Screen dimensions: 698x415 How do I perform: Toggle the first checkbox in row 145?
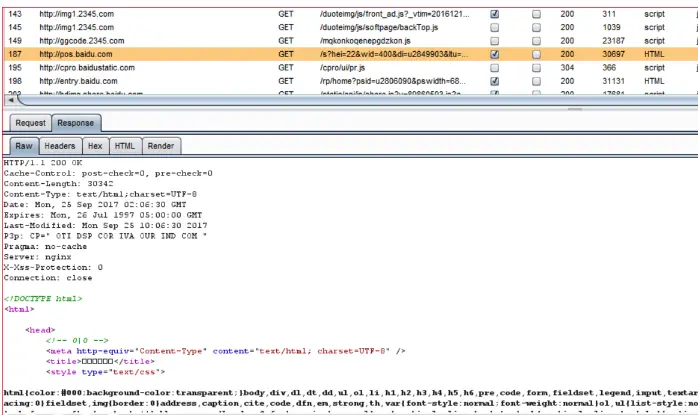tap(495, 28)
